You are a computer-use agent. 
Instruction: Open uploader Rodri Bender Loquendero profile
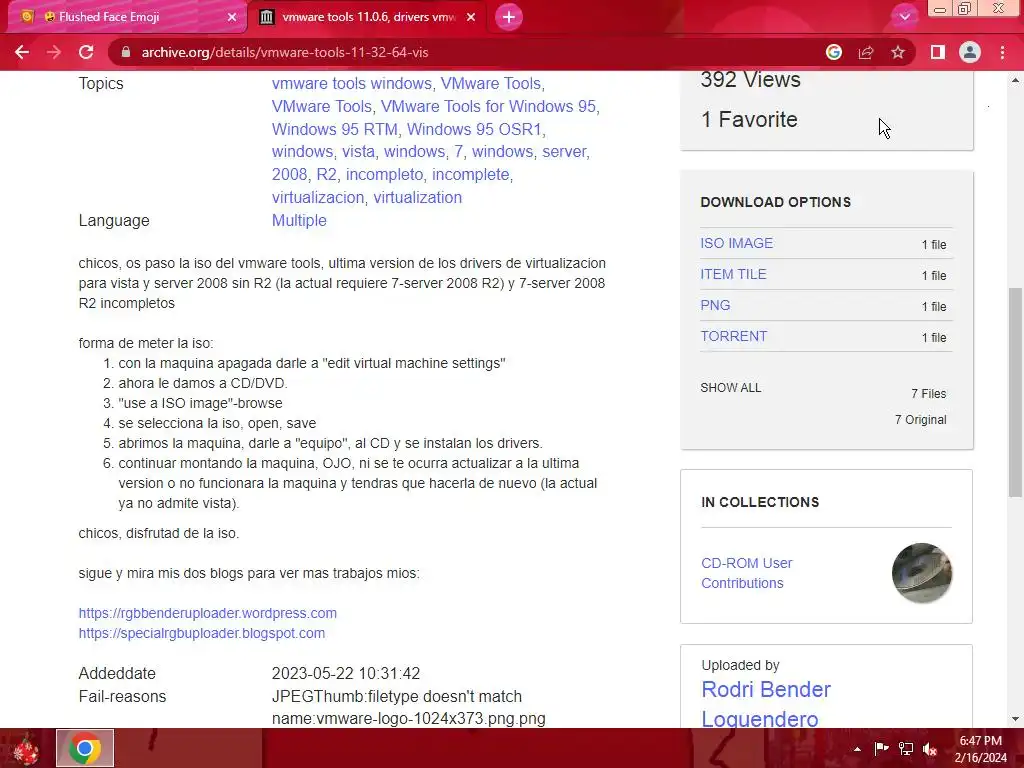click(766, 704)
